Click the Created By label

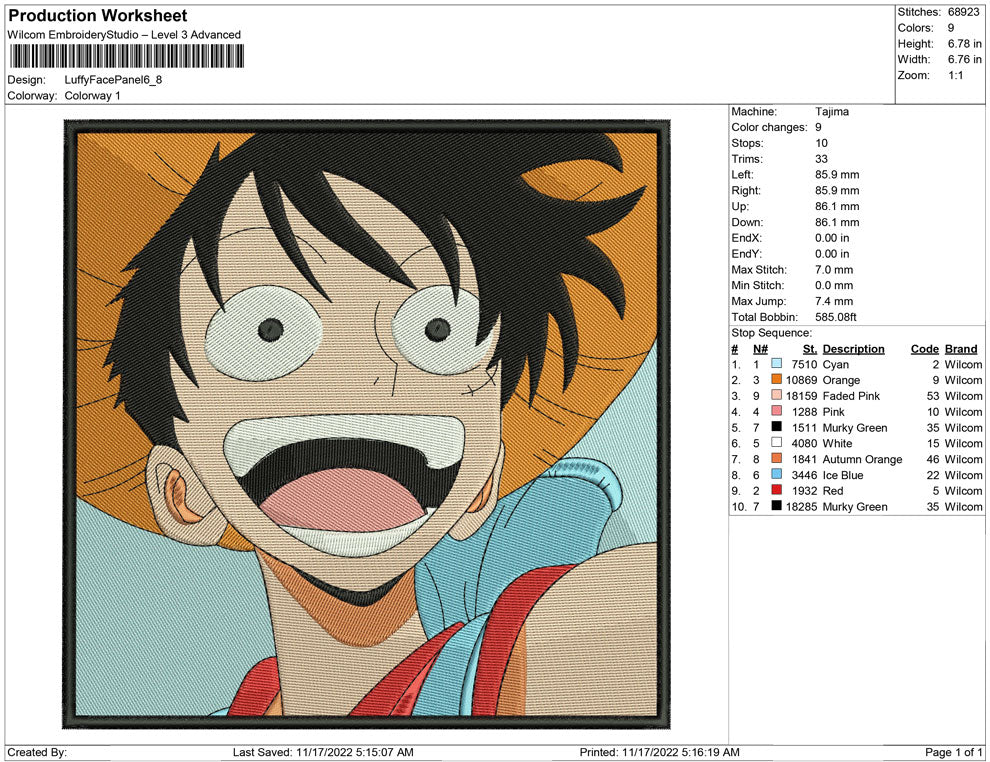point(37,752)
